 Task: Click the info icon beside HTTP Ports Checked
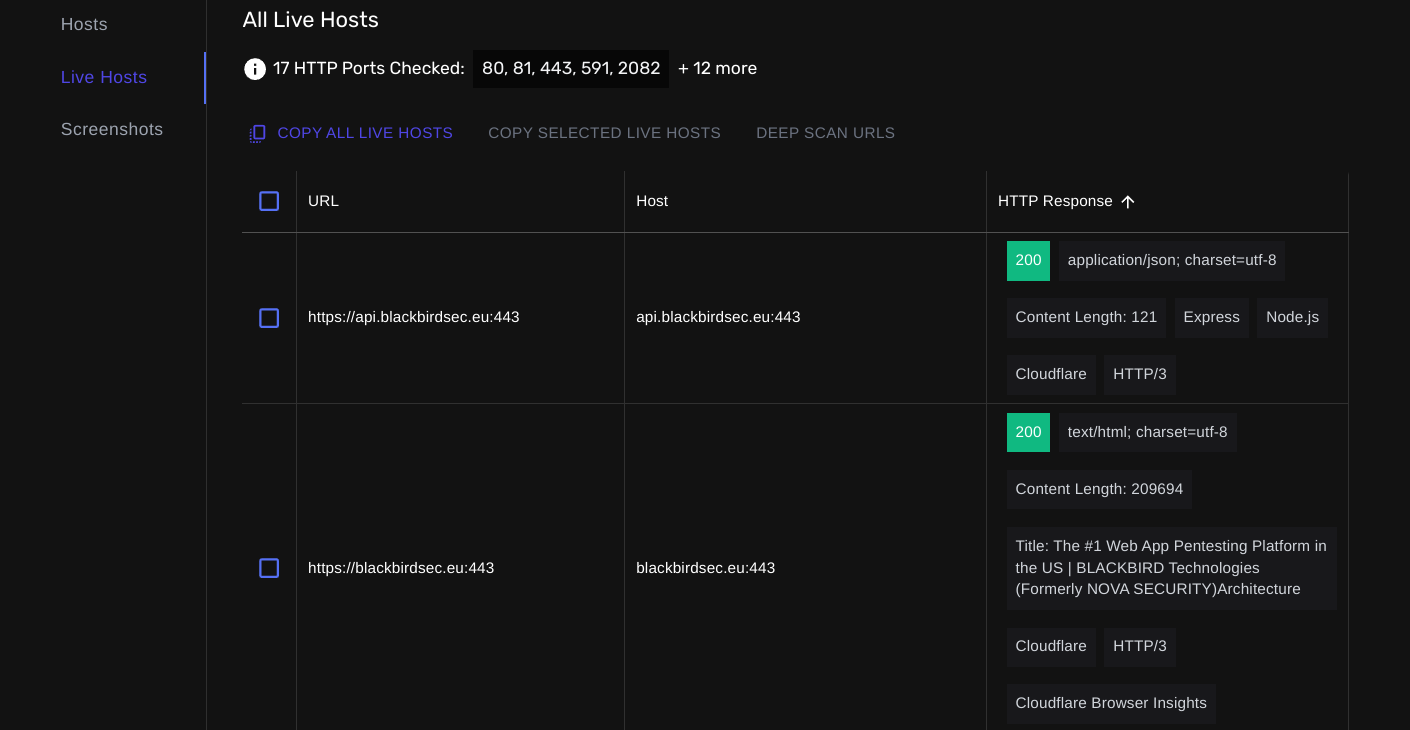[x=255, y=69]
